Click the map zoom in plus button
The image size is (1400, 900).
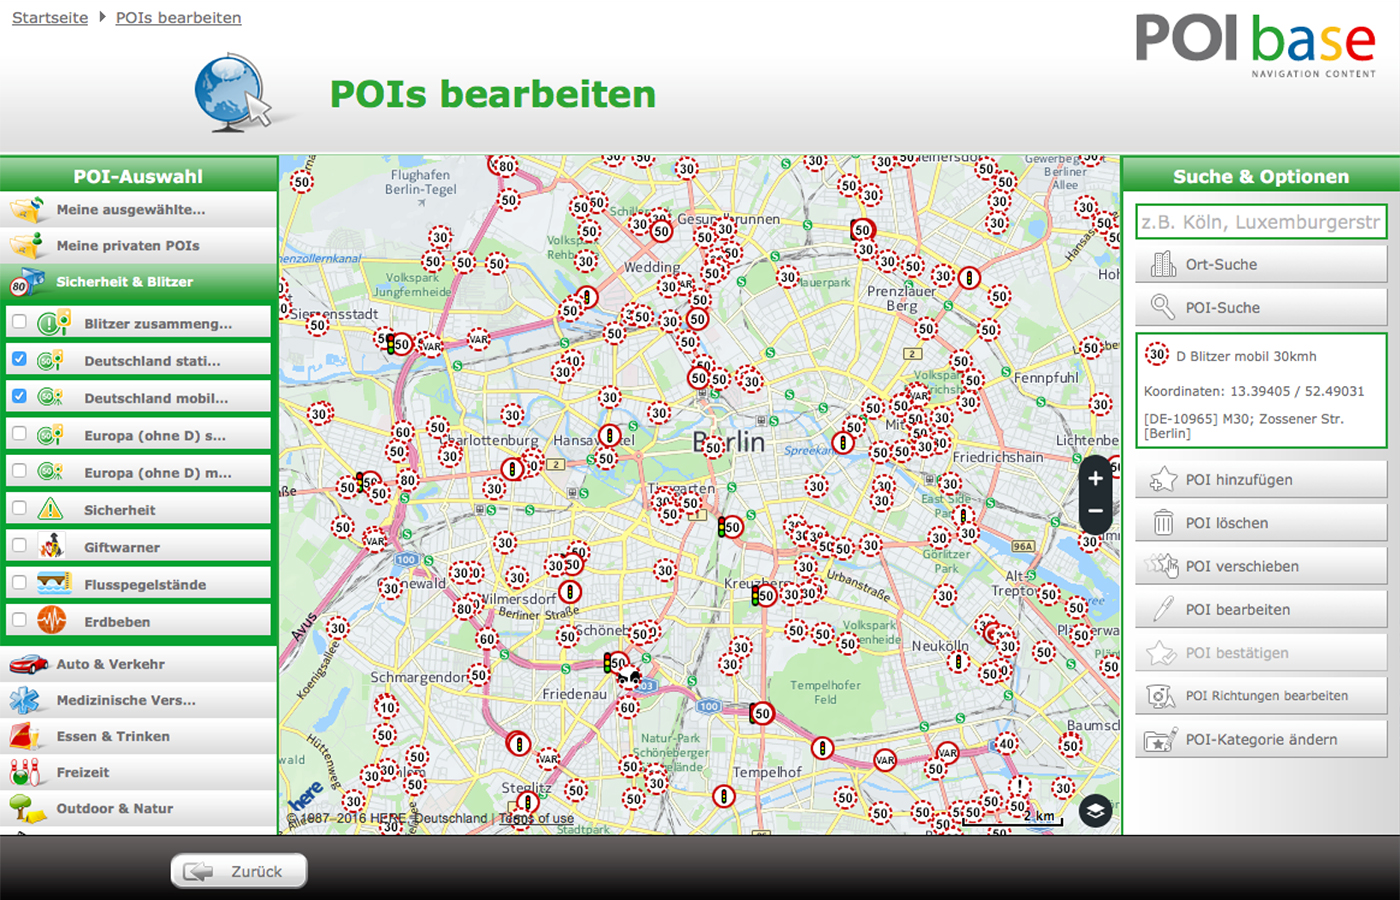pyautogui.click(x=1095, y=479)
